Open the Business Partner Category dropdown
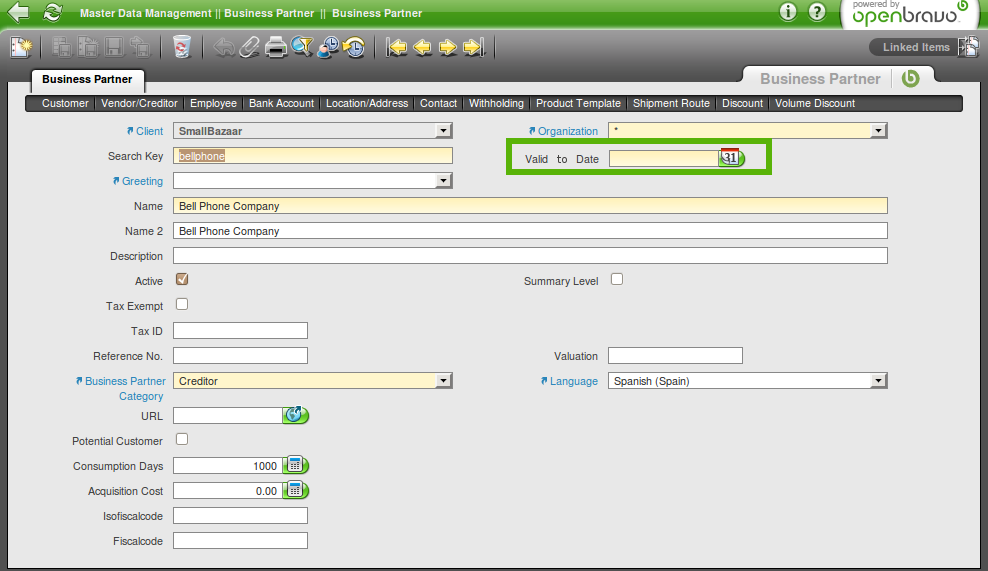The width and height of the screenshot is (988, 571). click(x=444, y=381)
